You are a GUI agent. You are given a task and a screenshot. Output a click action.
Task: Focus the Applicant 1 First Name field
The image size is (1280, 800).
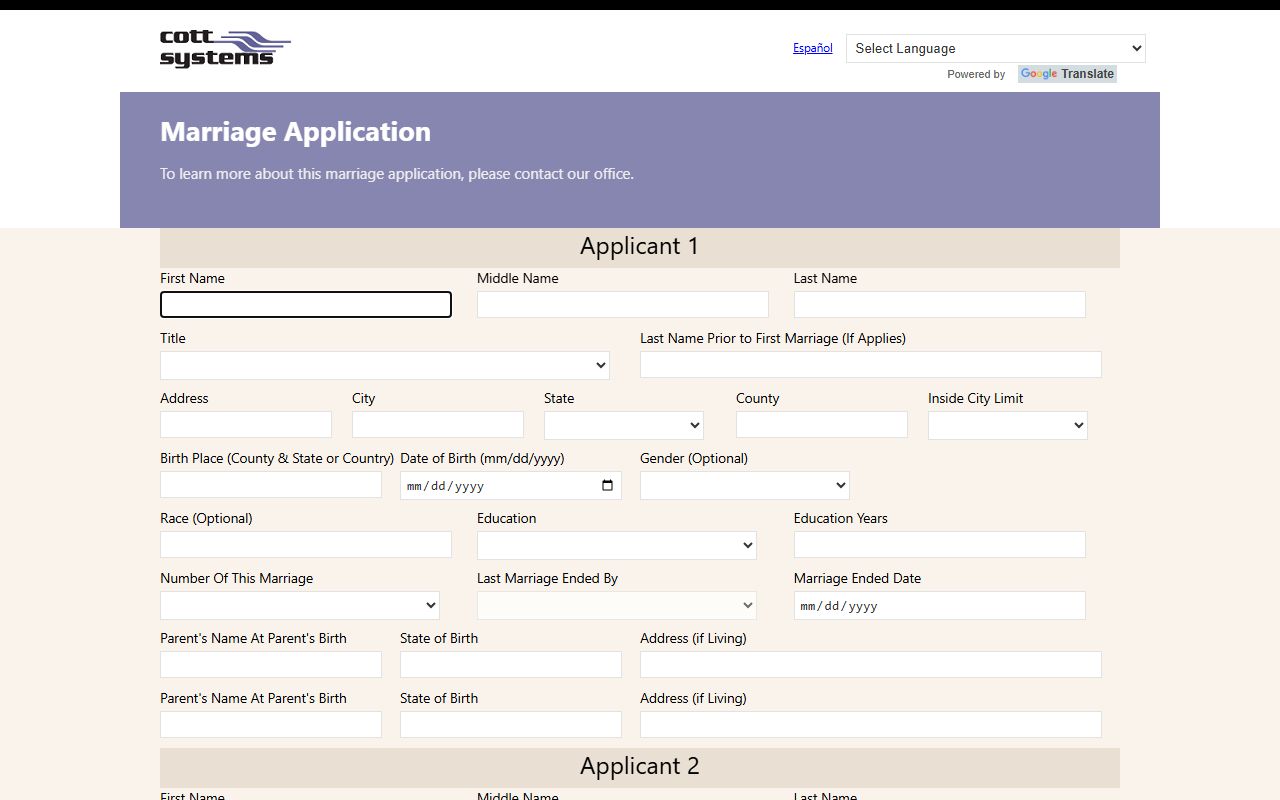tap(306, 304)
